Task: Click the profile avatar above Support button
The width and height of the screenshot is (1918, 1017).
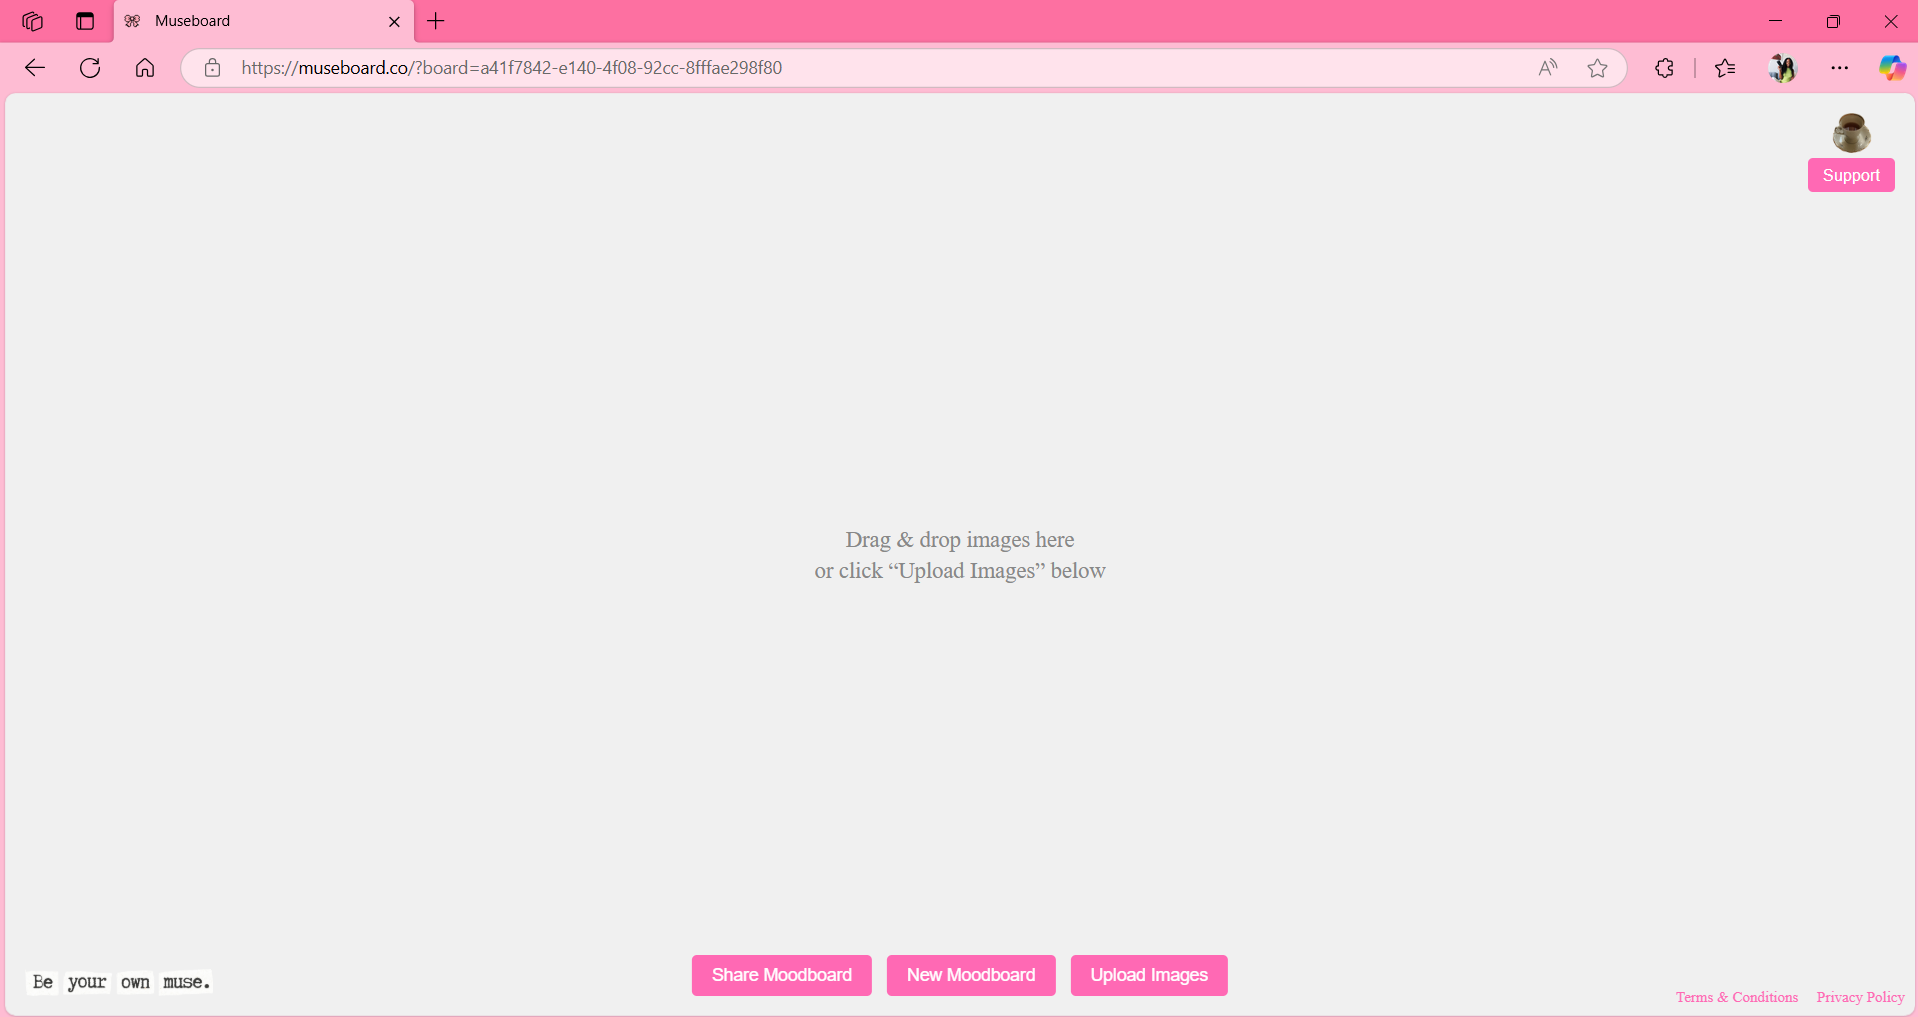Action: [x=1850, y=132]
